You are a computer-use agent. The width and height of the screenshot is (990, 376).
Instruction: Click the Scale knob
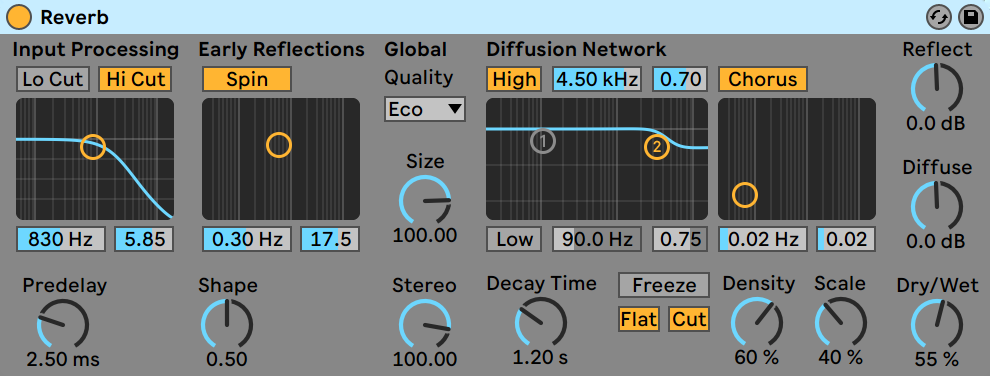coord(840,322)
